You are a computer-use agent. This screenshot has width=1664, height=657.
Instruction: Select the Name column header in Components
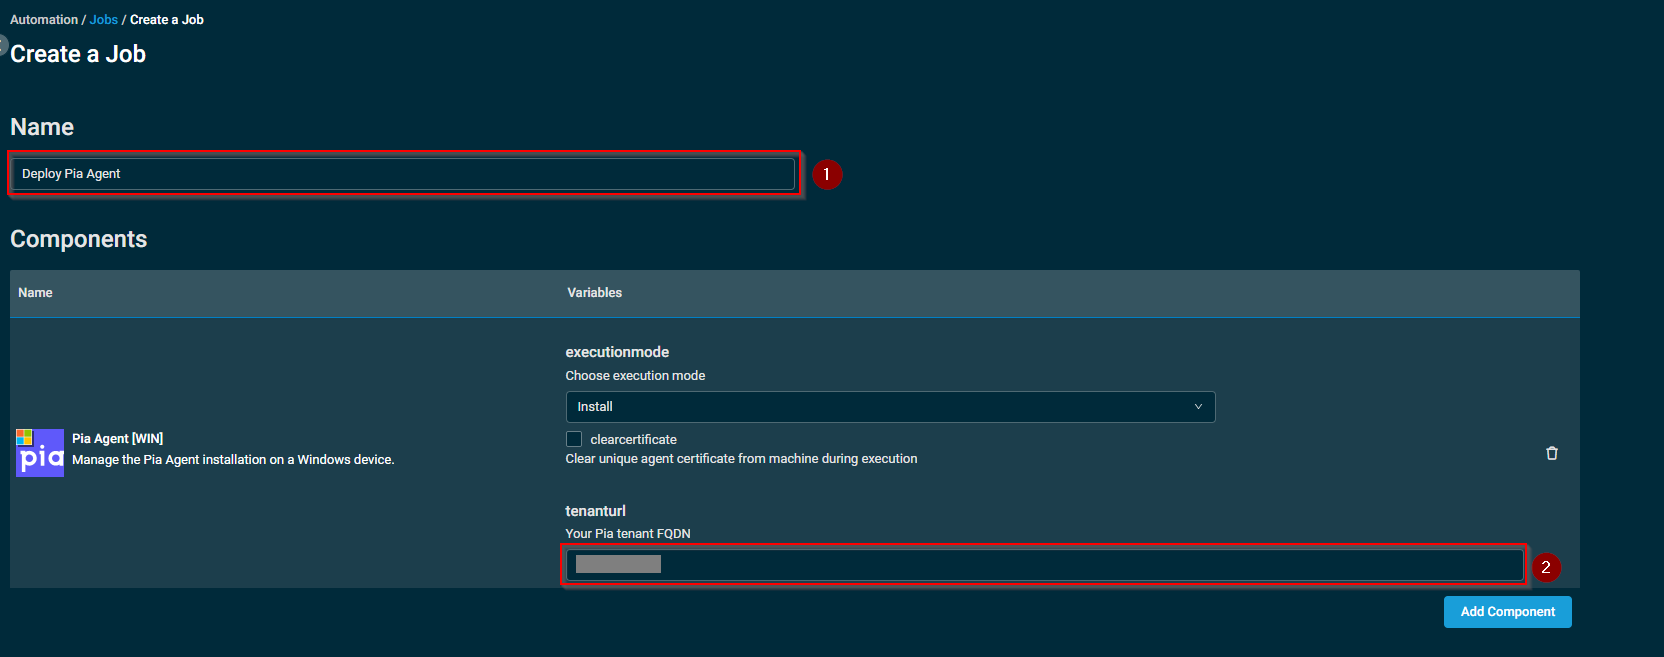point(35,293)
